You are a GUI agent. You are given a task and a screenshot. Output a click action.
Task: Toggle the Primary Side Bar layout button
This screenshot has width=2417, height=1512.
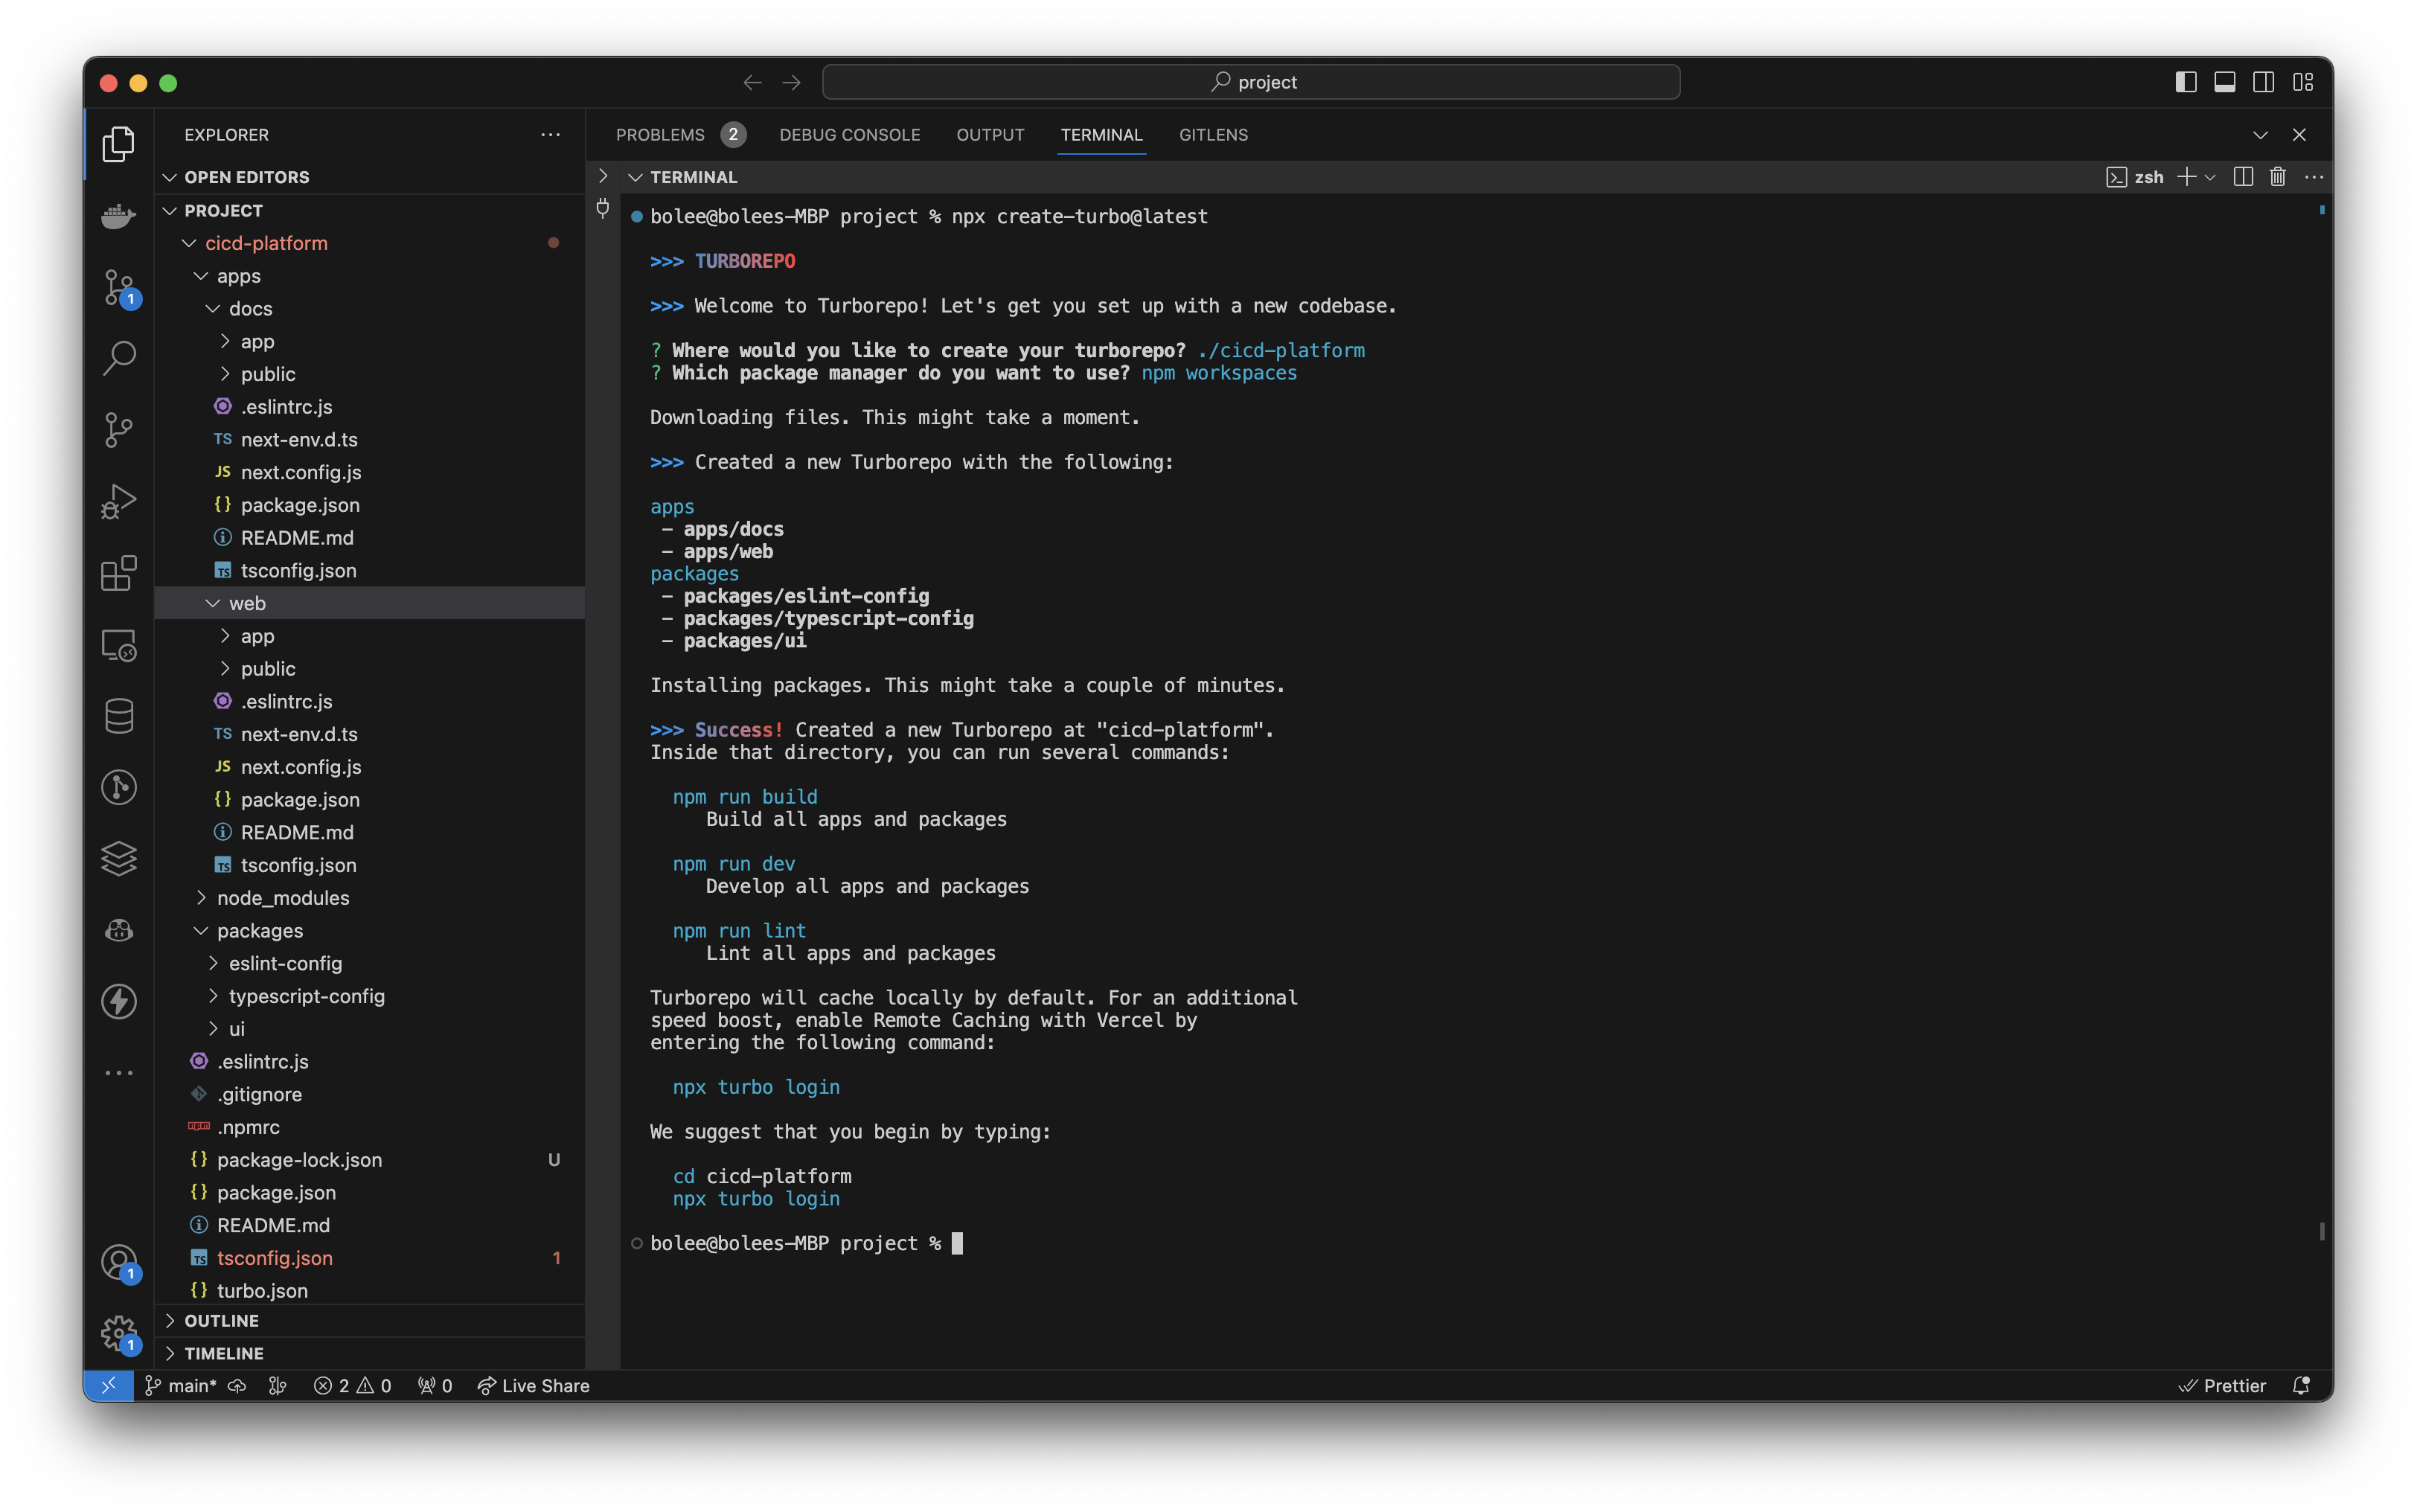(x=2186, y=82)
